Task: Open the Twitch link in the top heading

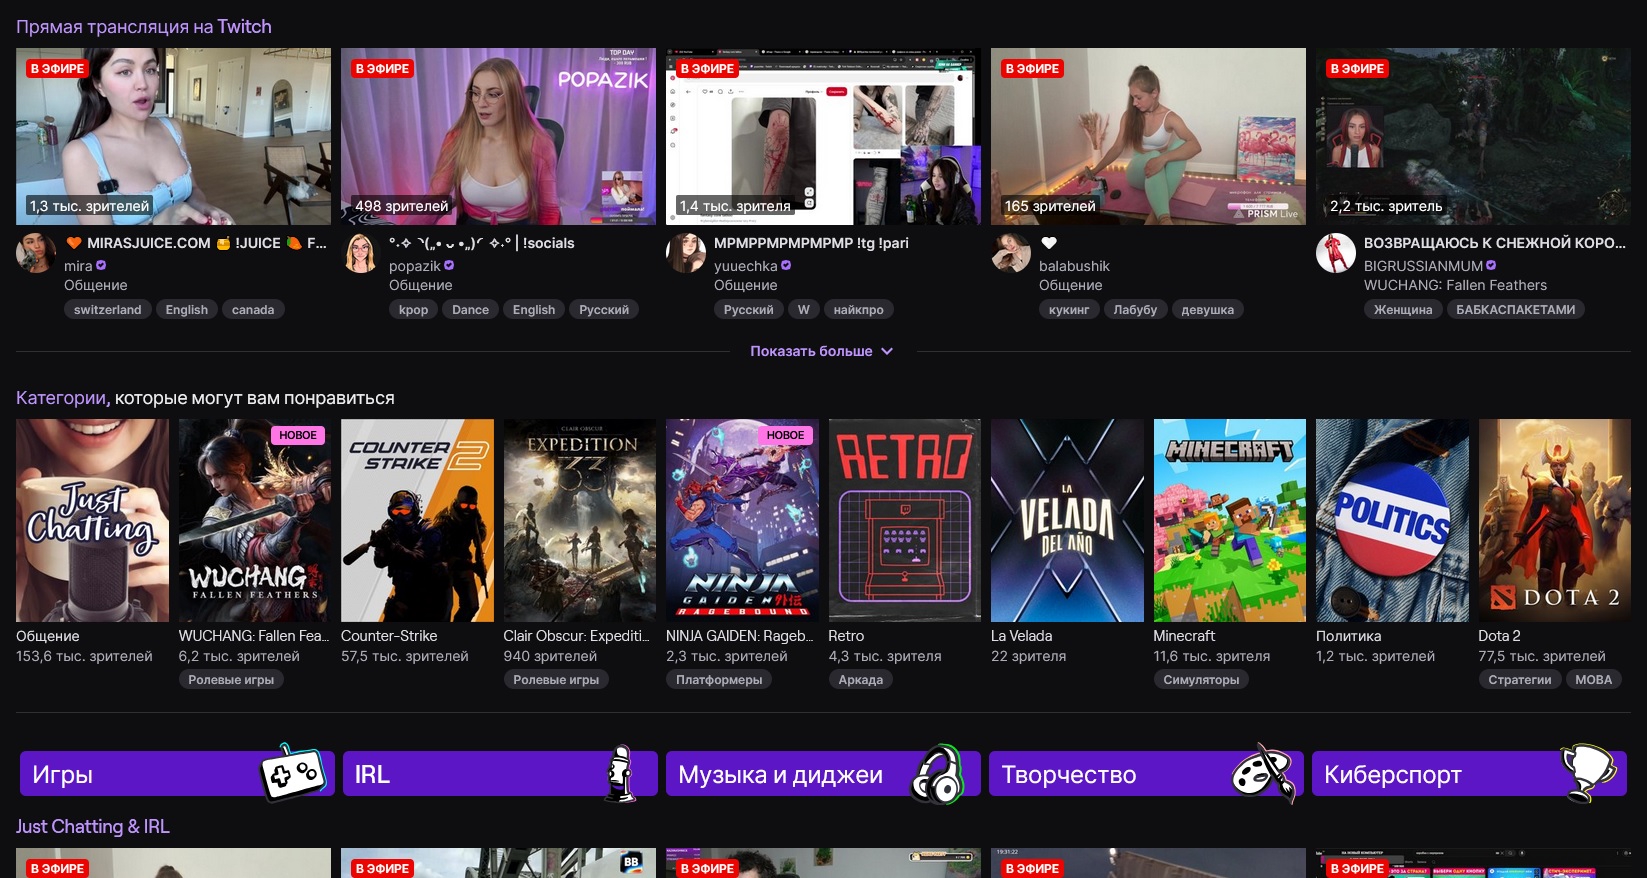Action: [x=245, y=27]
